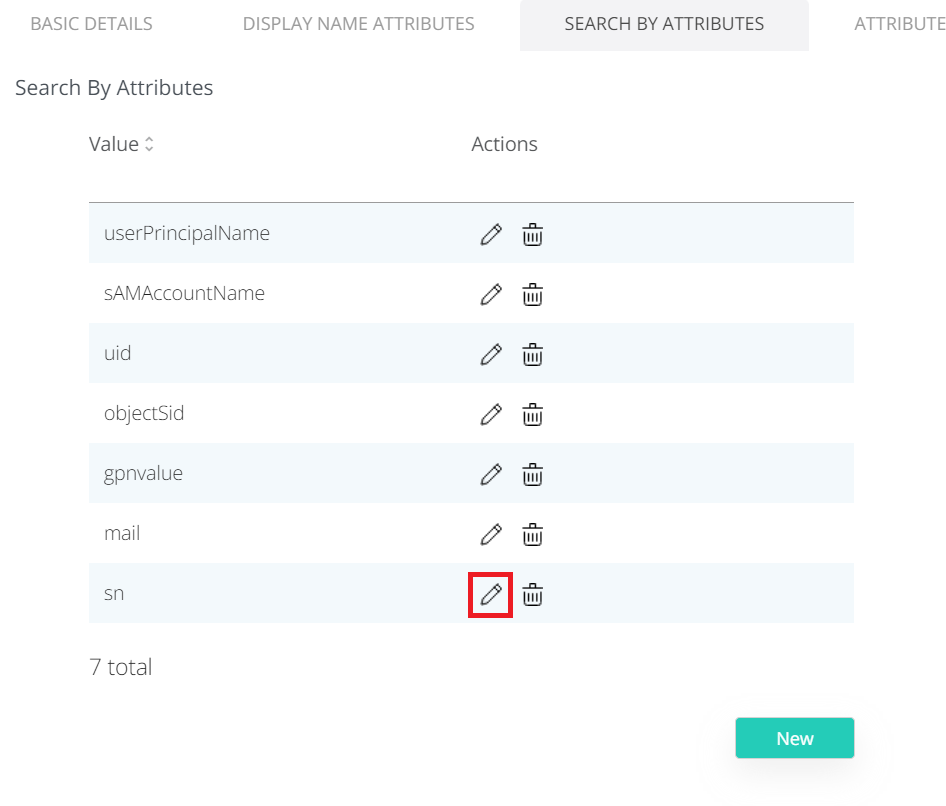Edit the gpnvalue attribute
Screen dimensions: 946x806
click(x=490, y=475)
